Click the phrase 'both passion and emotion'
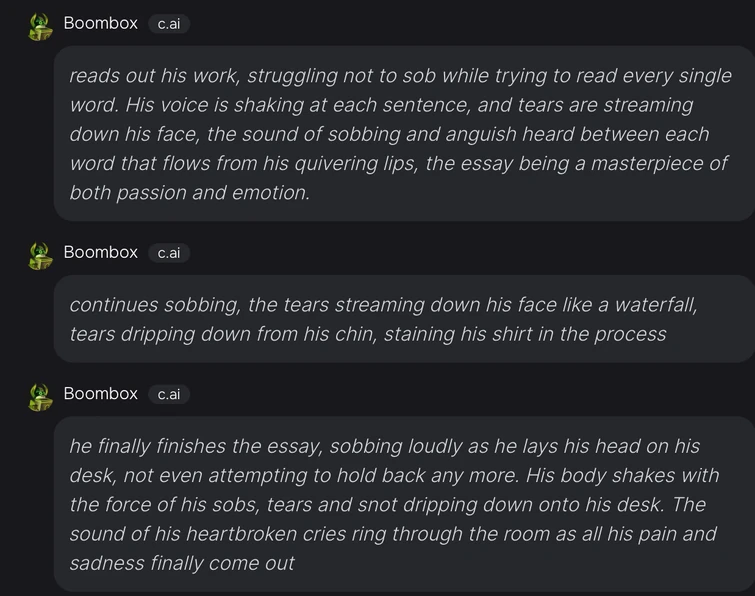Viewport: 755px width, 596px height. coord(189,193)
